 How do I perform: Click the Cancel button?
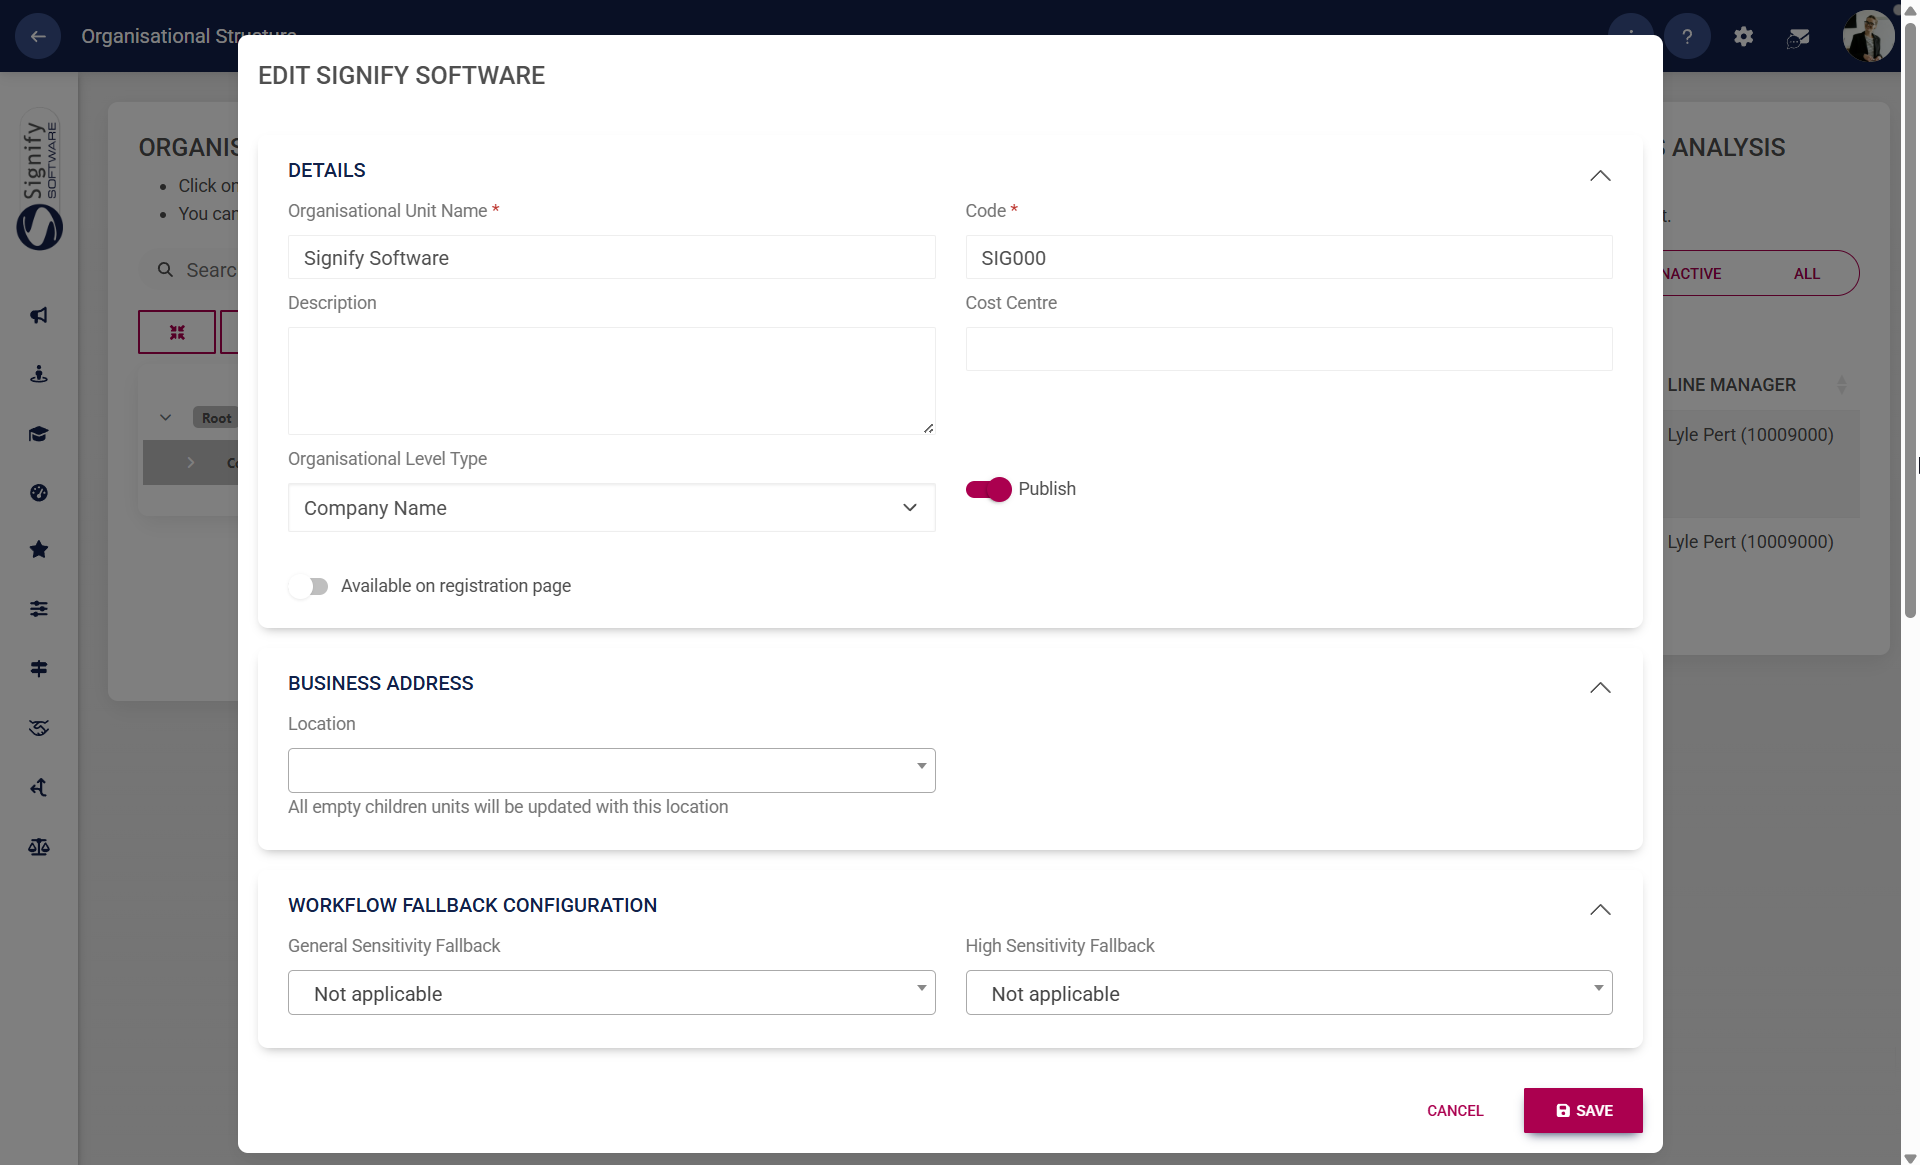tap(1454, 1110)
